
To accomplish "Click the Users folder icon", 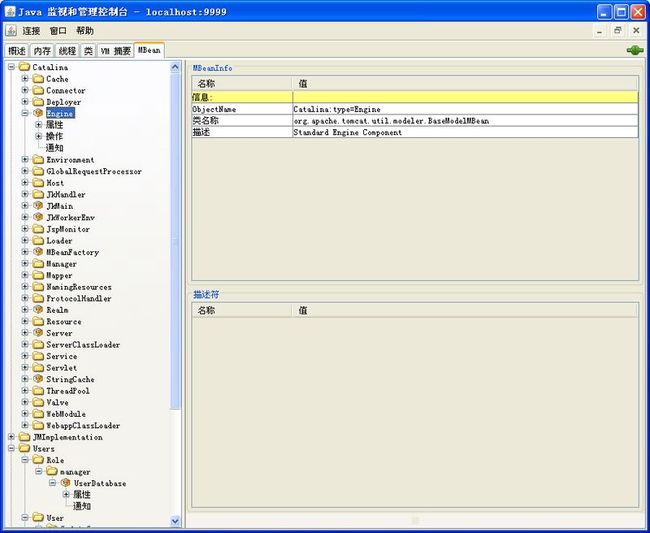I will 25,448.
